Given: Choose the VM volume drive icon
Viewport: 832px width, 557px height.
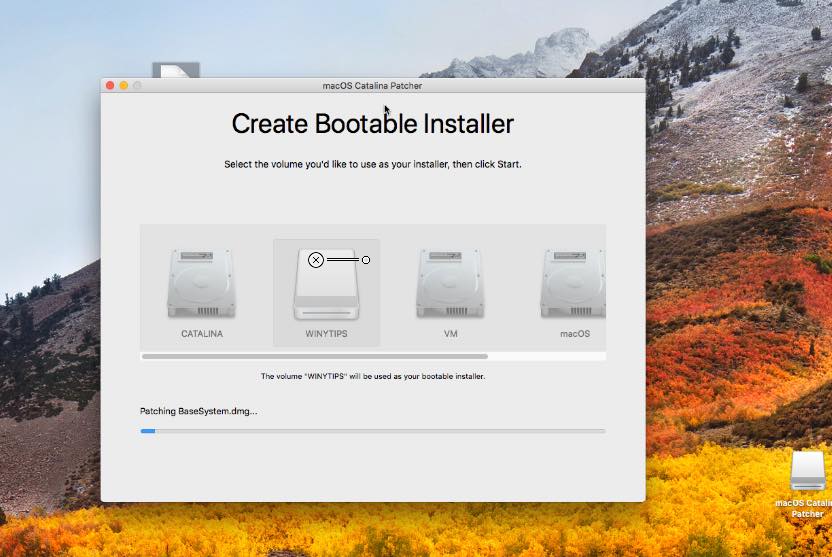Looking at the screenshot, I should (450, 283).
